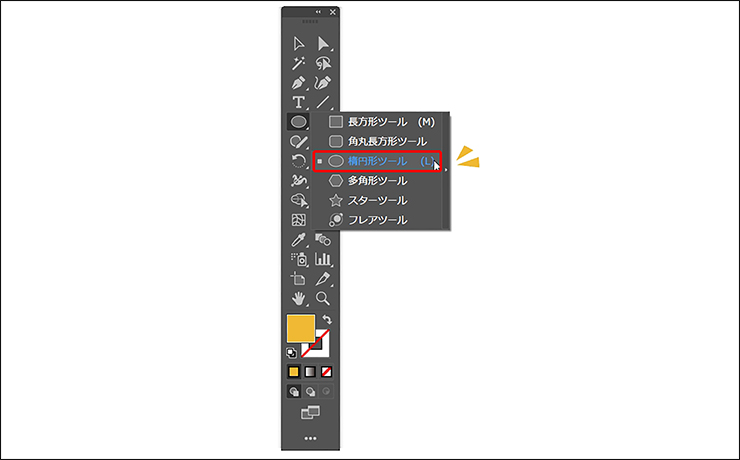This screenshot has width=740, height=460.
Task: Select the Pen tool
Action: [x=298, y=83]
